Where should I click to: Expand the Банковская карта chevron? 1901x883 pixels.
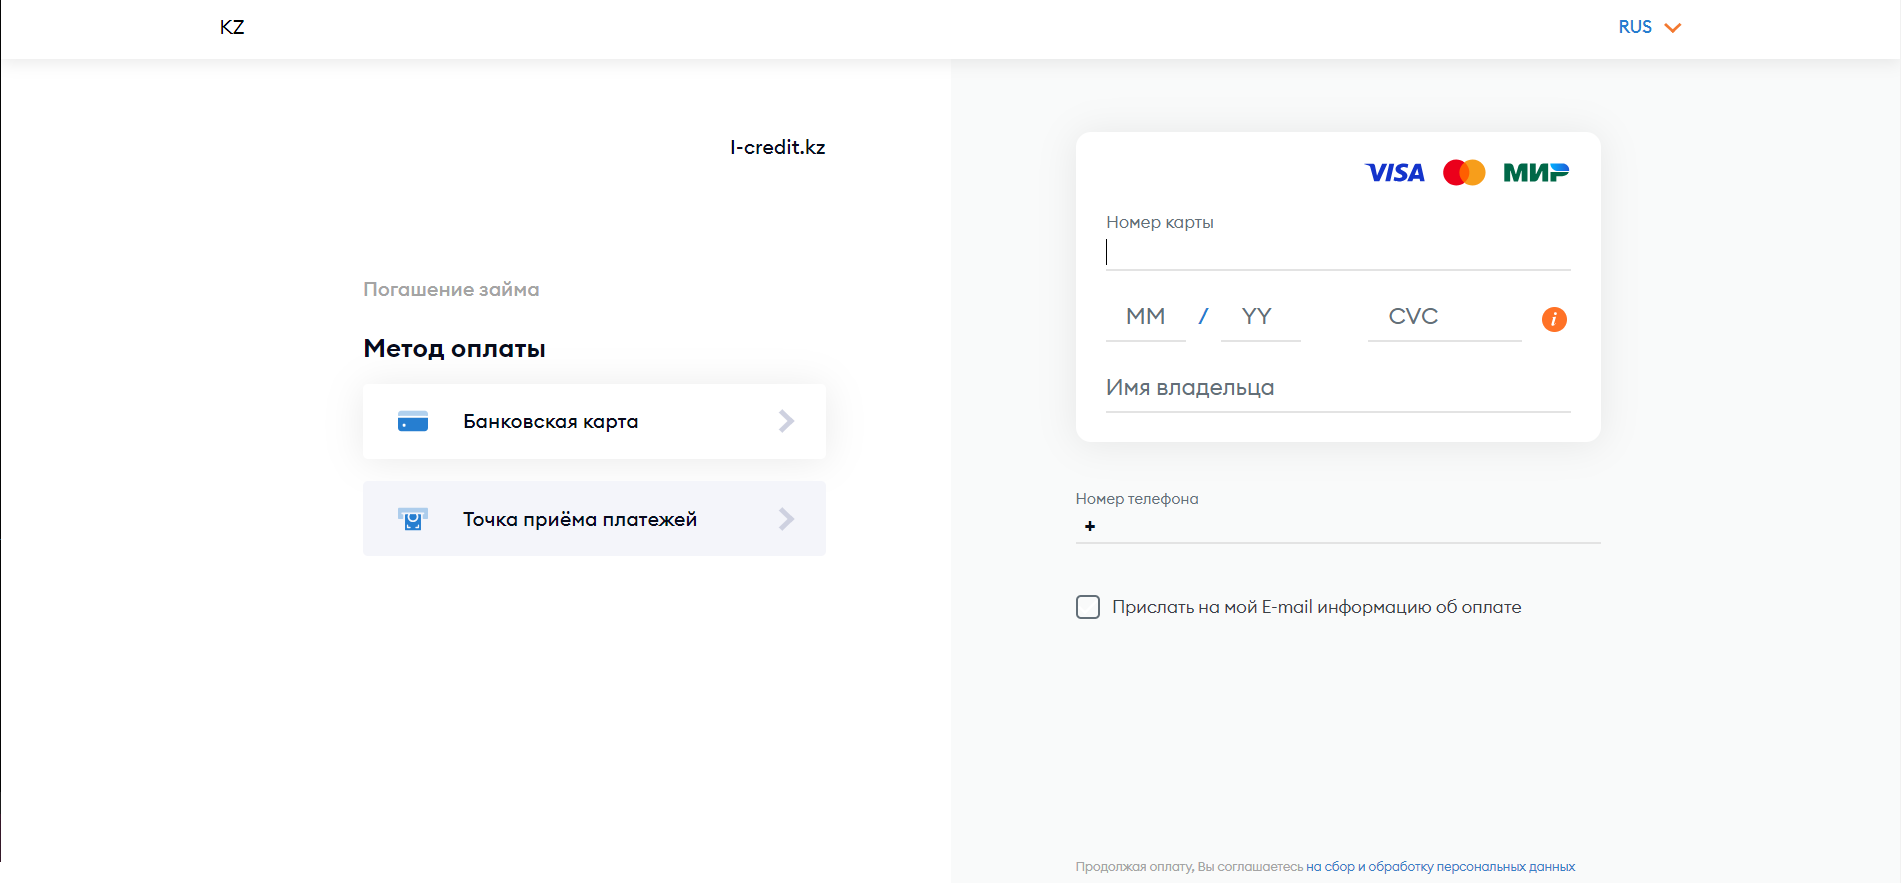[786, 421]
